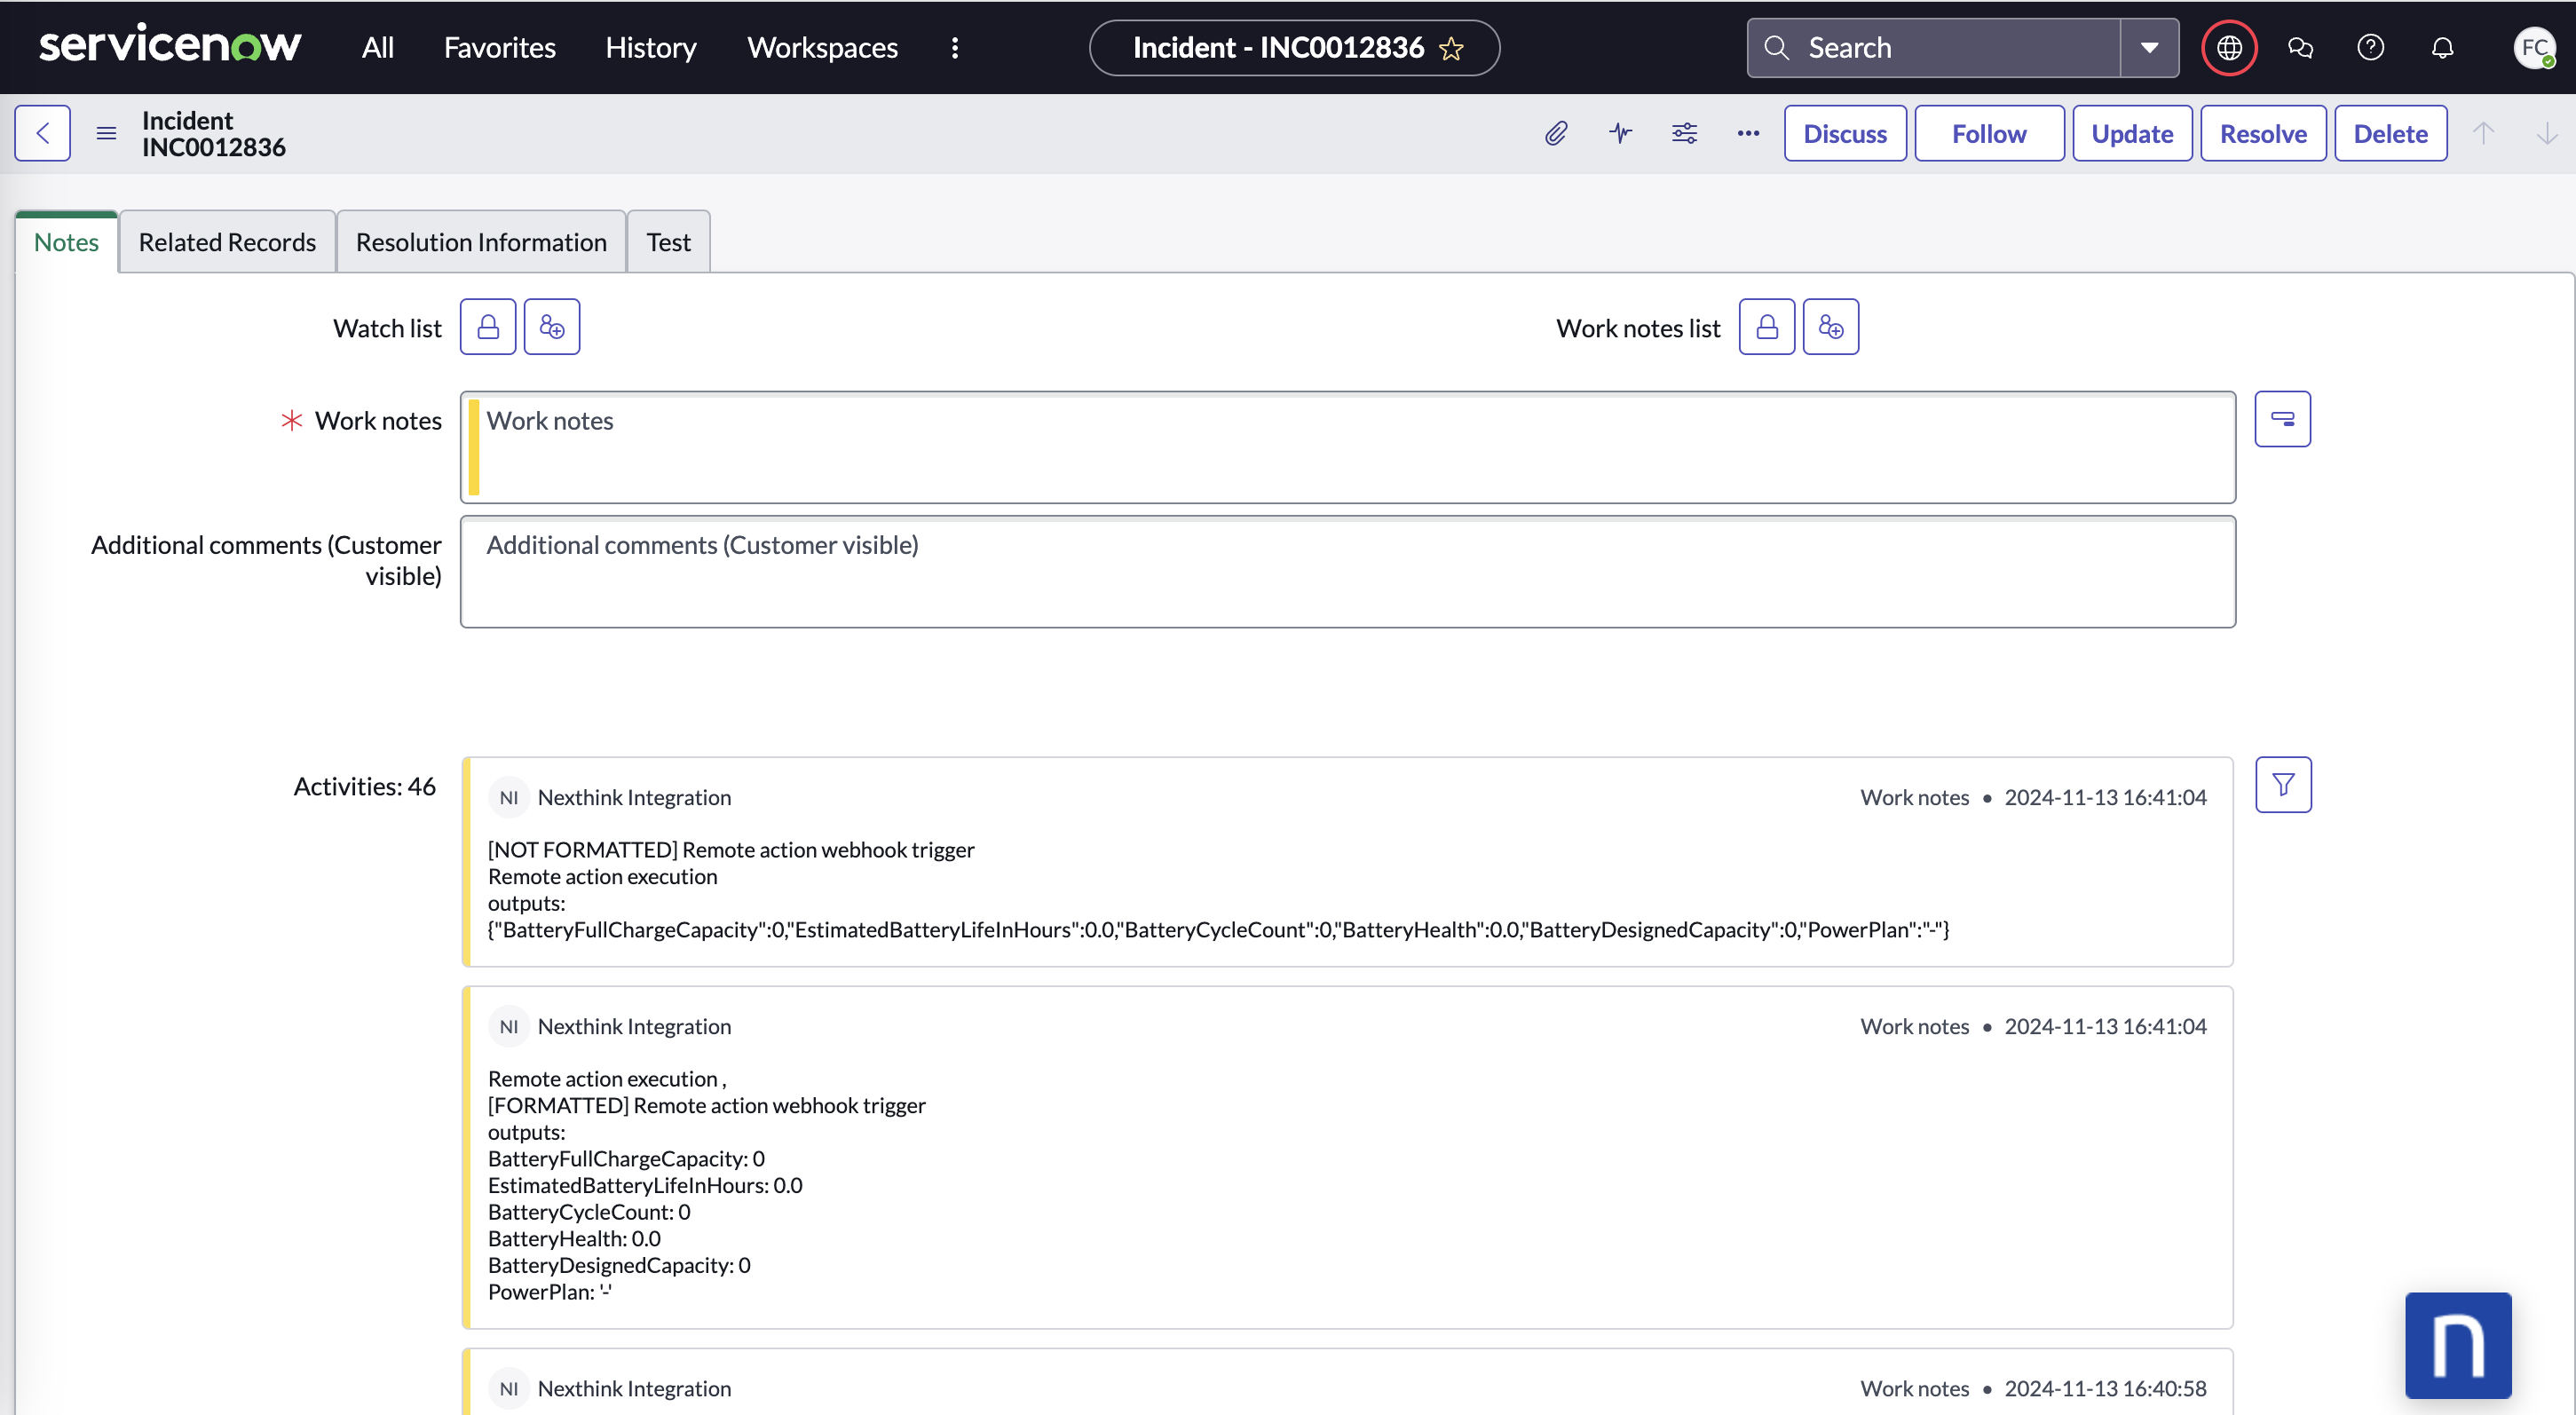
Task: Switch to the Related Records tab
Action: pyautogui.click(x=227, y=242)
